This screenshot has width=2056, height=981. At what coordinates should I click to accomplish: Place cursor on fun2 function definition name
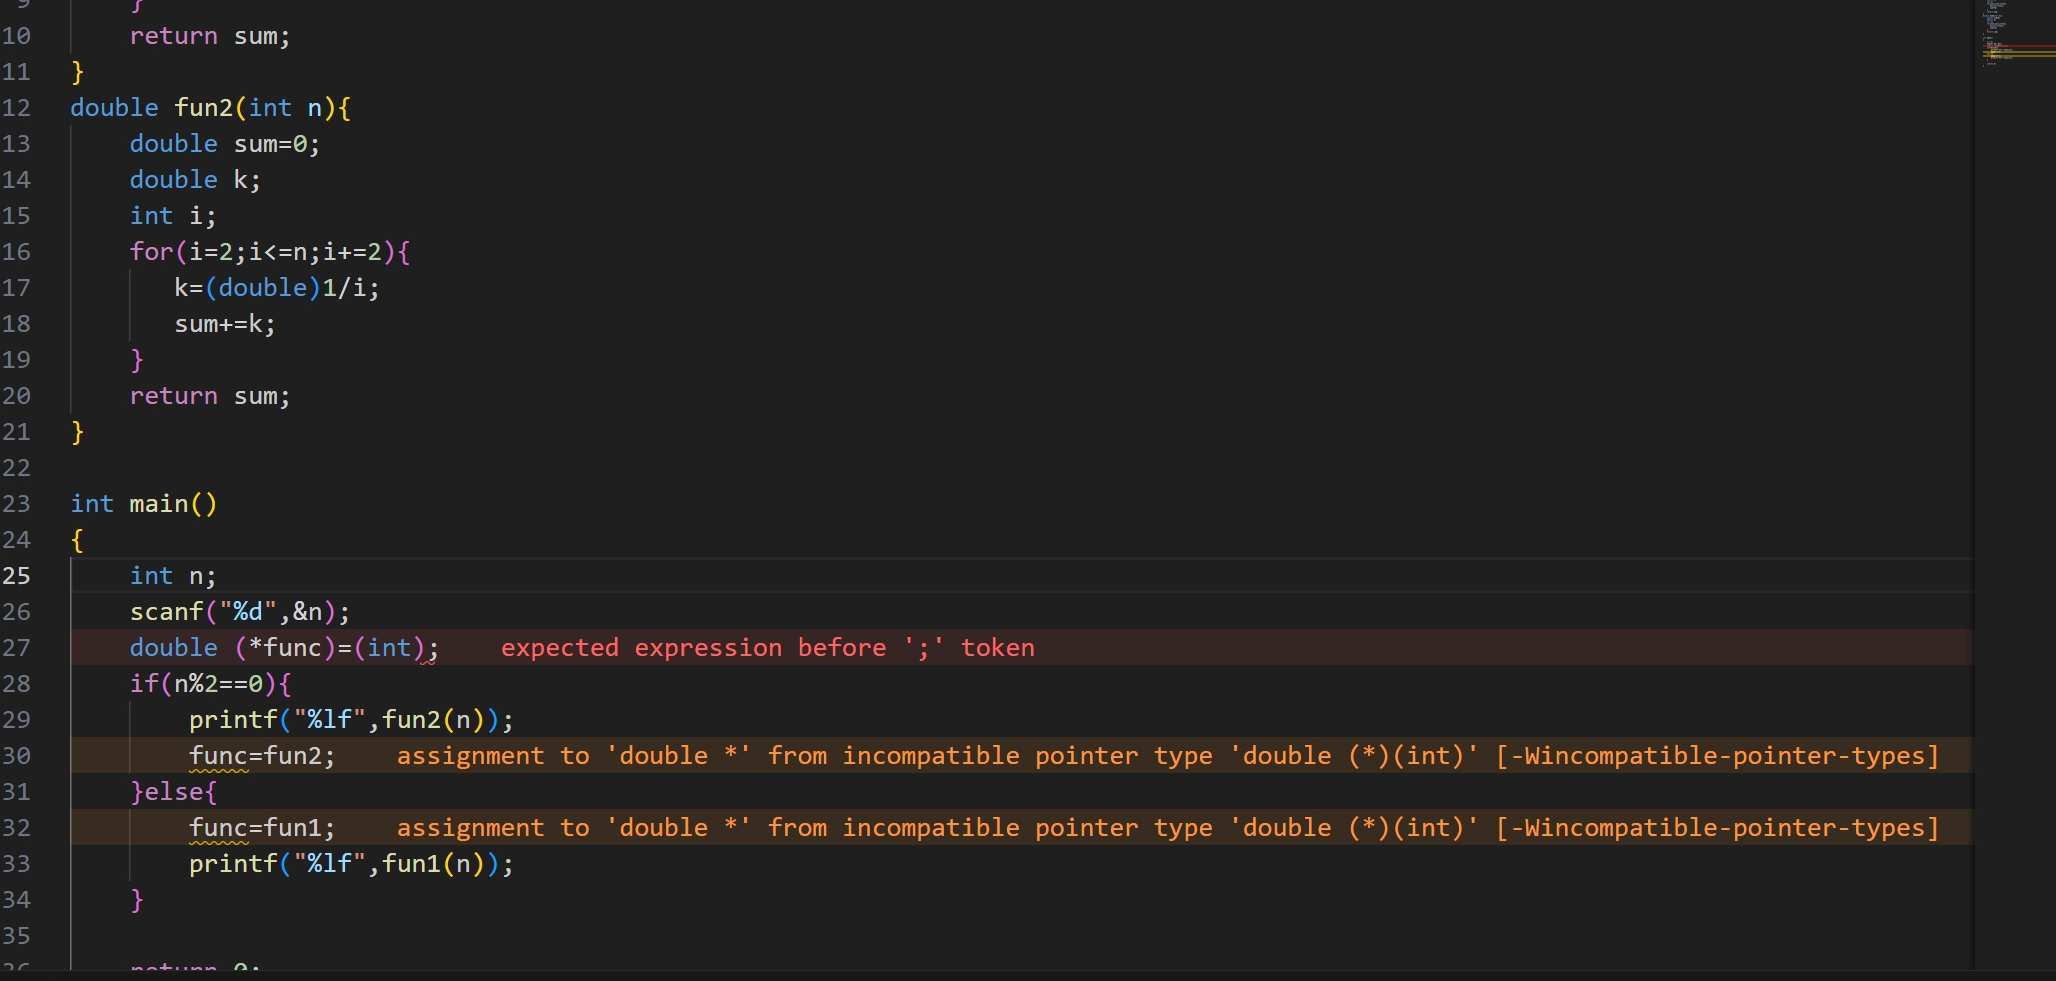tap(203, 108)
